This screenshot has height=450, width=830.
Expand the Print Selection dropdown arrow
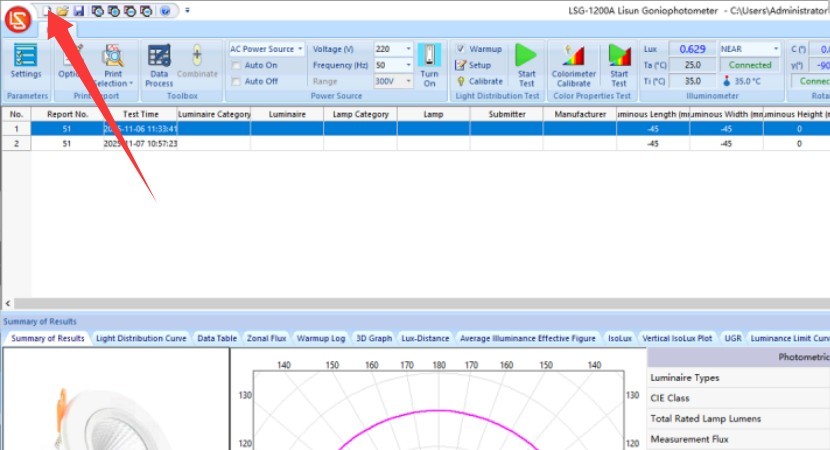click(131, 84)
